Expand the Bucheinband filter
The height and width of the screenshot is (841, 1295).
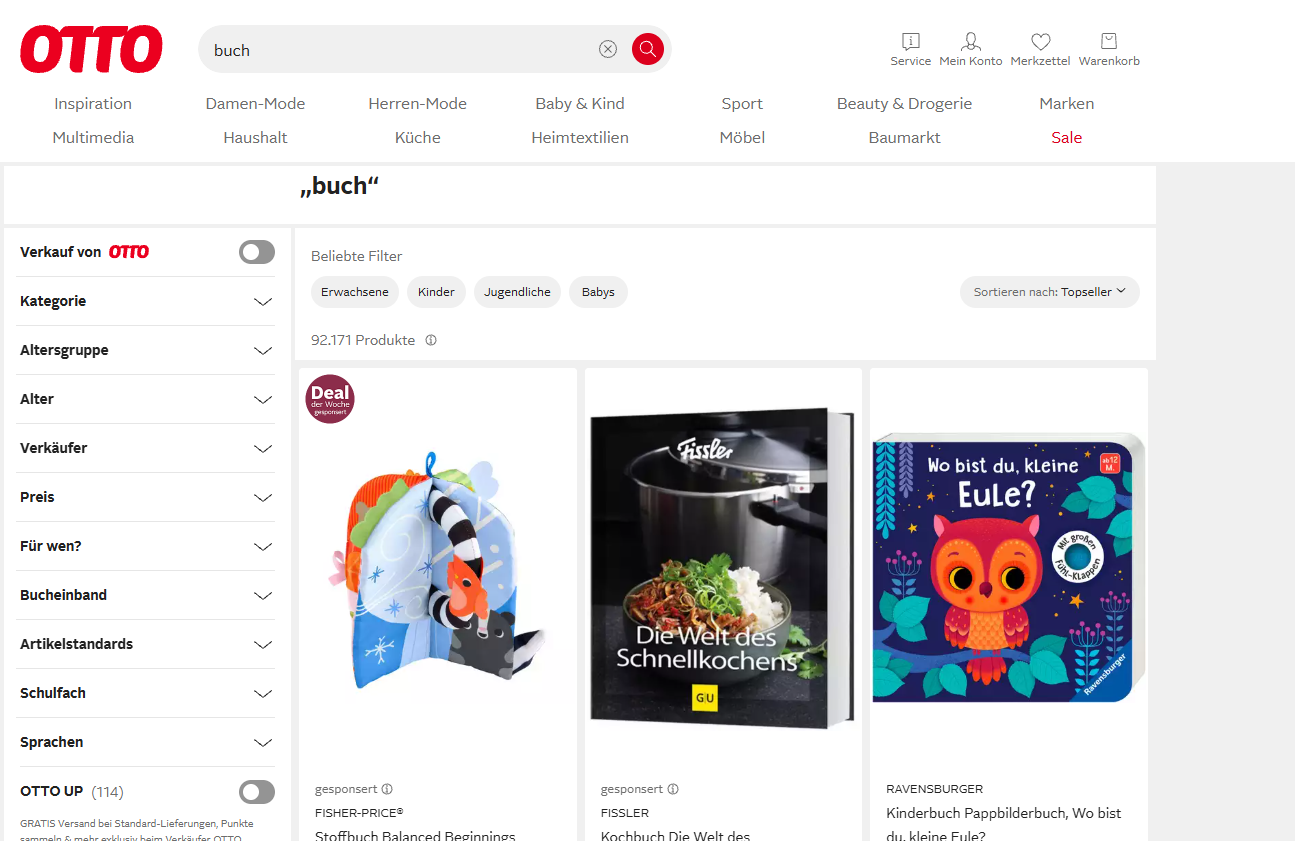tap(146, 595)
